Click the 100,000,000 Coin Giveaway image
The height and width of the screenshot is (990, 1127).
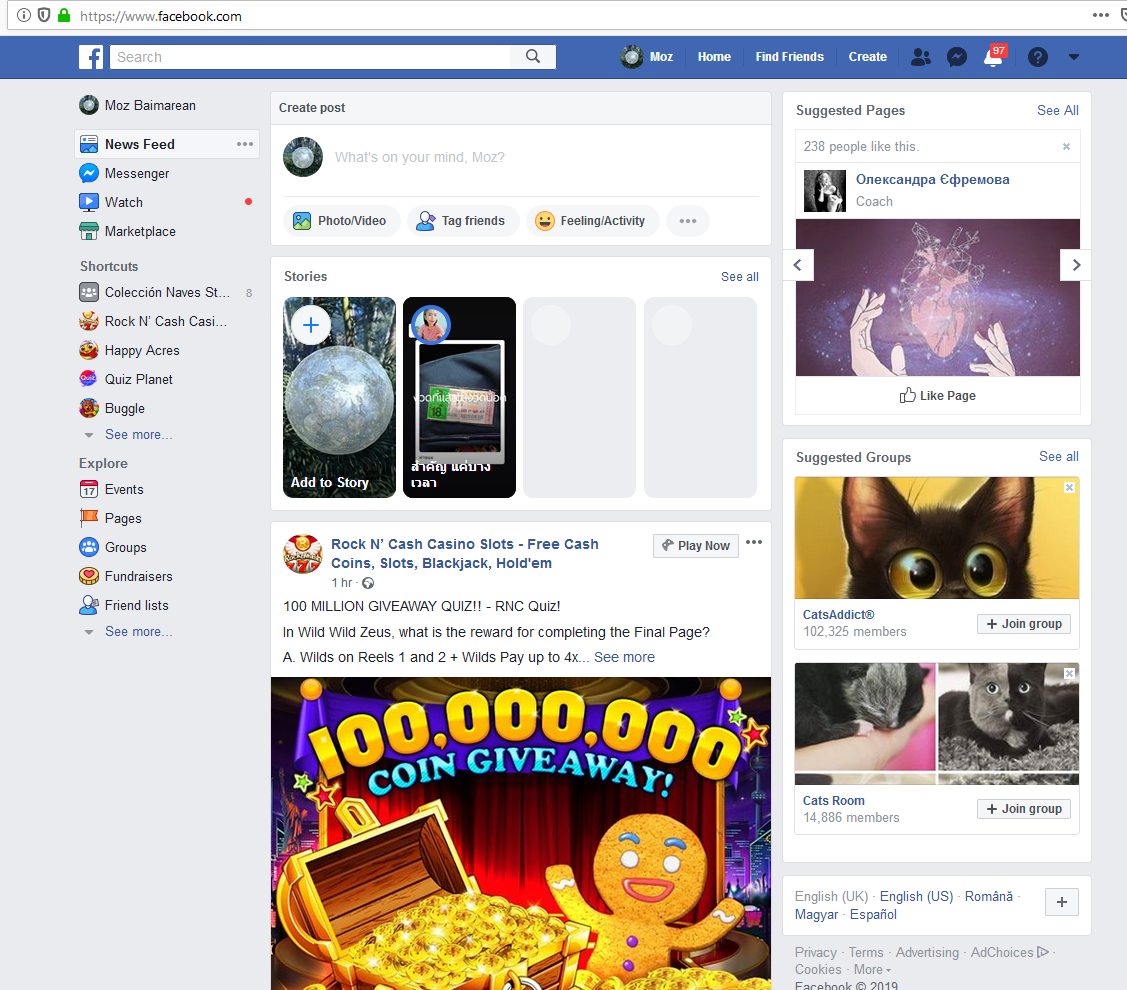(521, 833)
